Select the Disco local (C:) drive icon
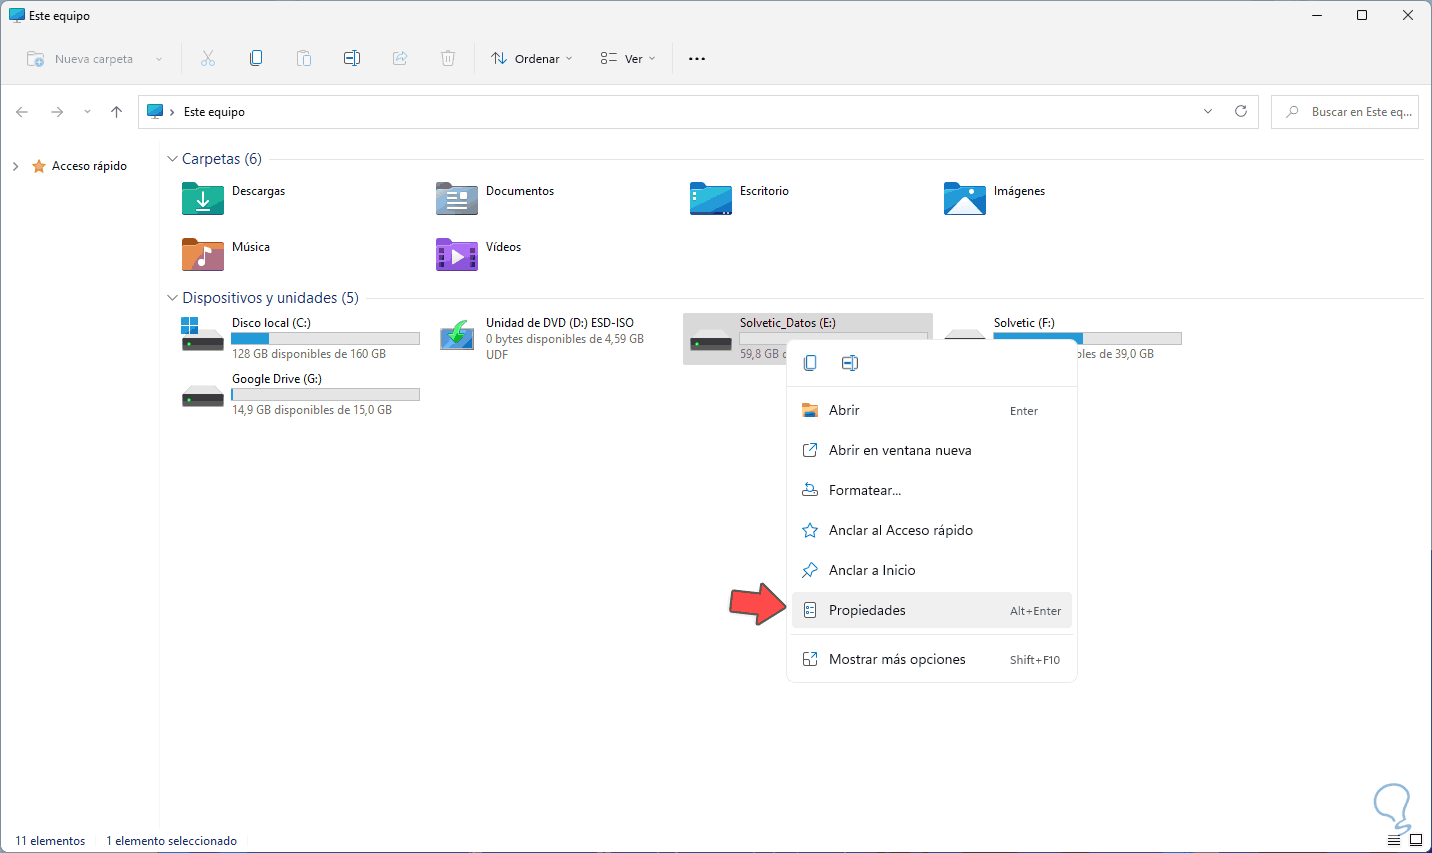This screenshot has width=1432, height=853. 203,334
